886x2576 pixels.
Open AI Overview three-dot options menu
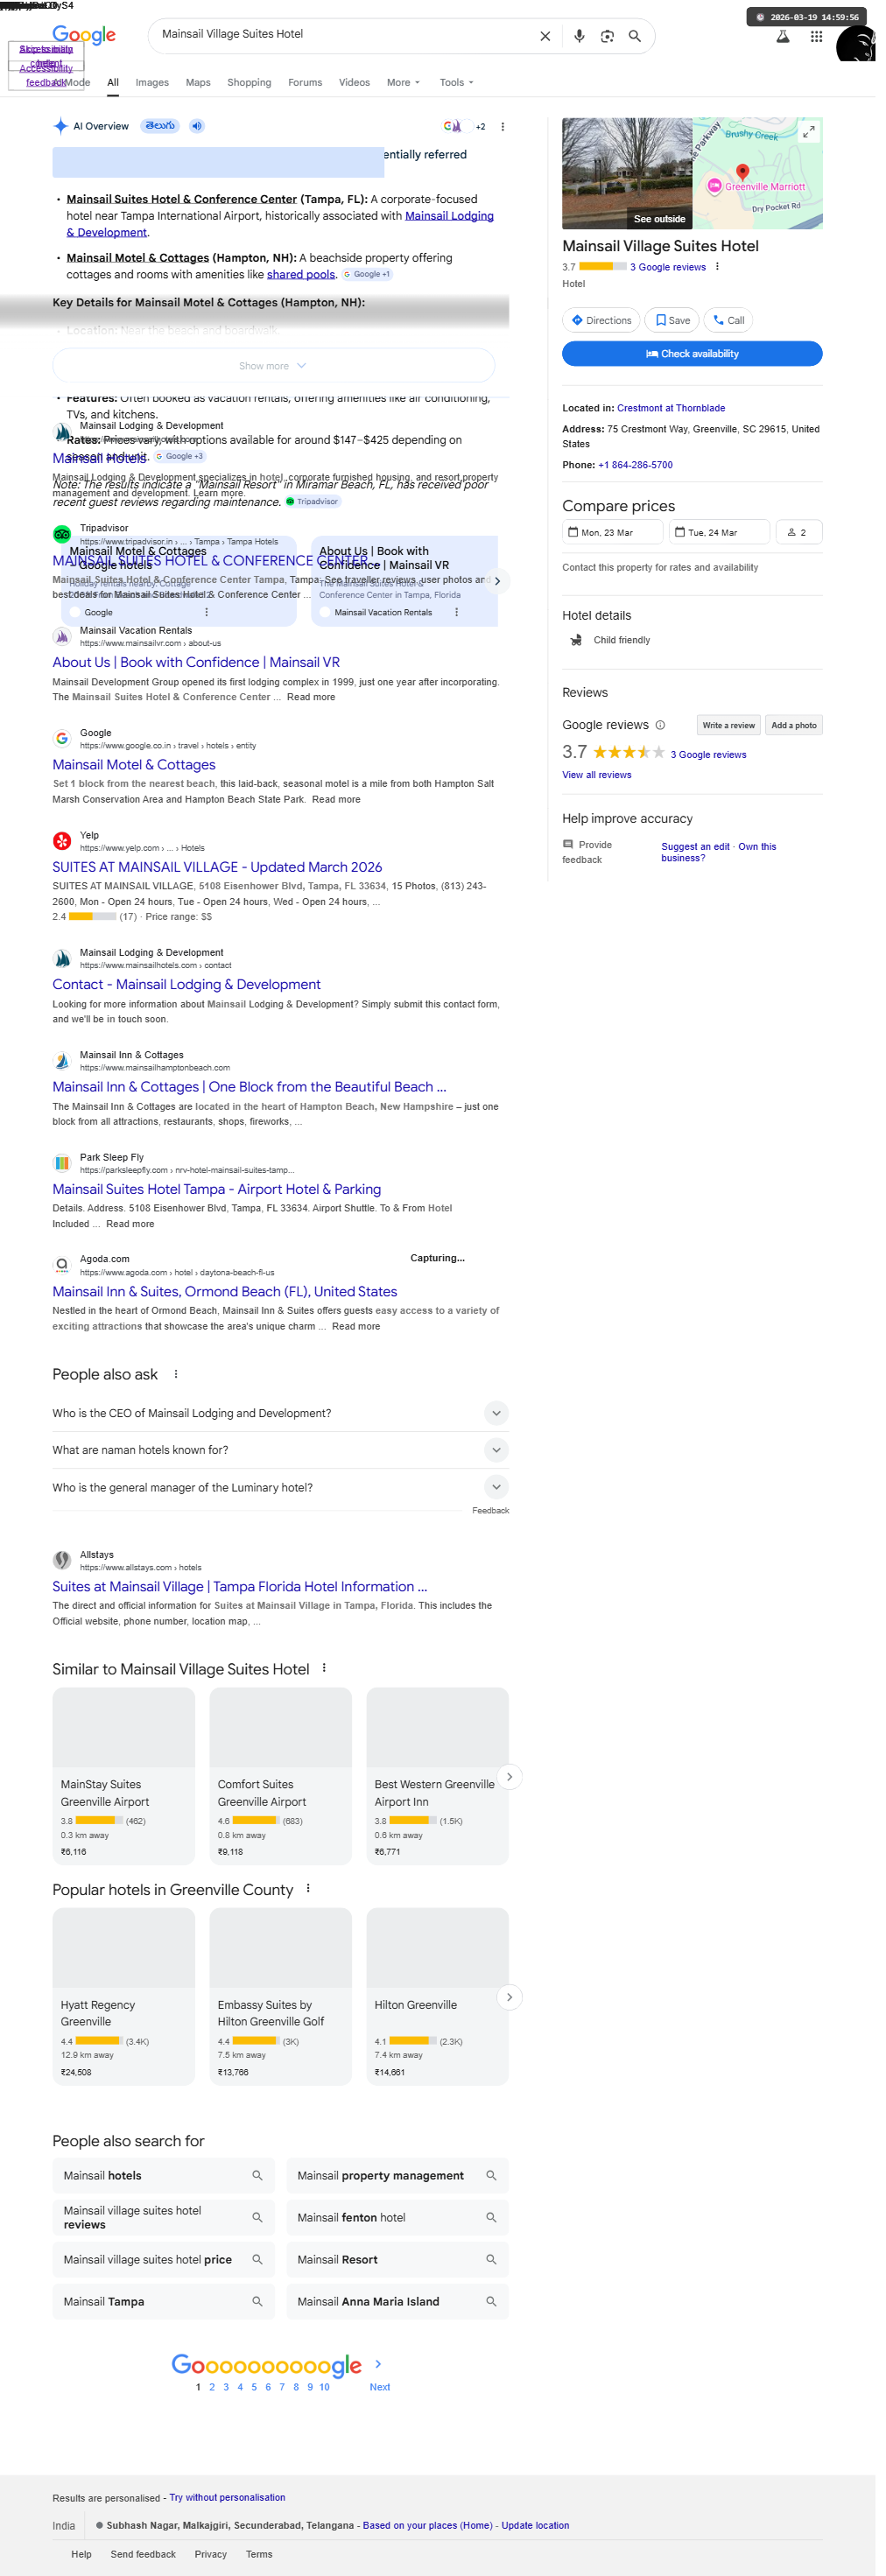tap(502, 127)
